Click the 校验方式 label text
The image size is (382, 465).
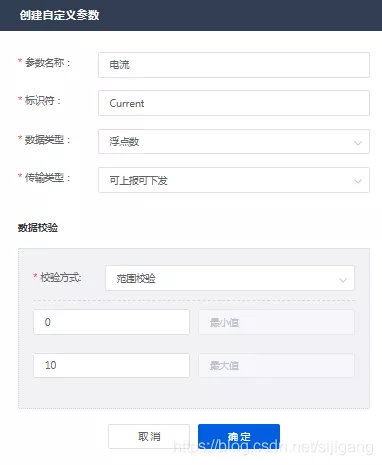60,277
